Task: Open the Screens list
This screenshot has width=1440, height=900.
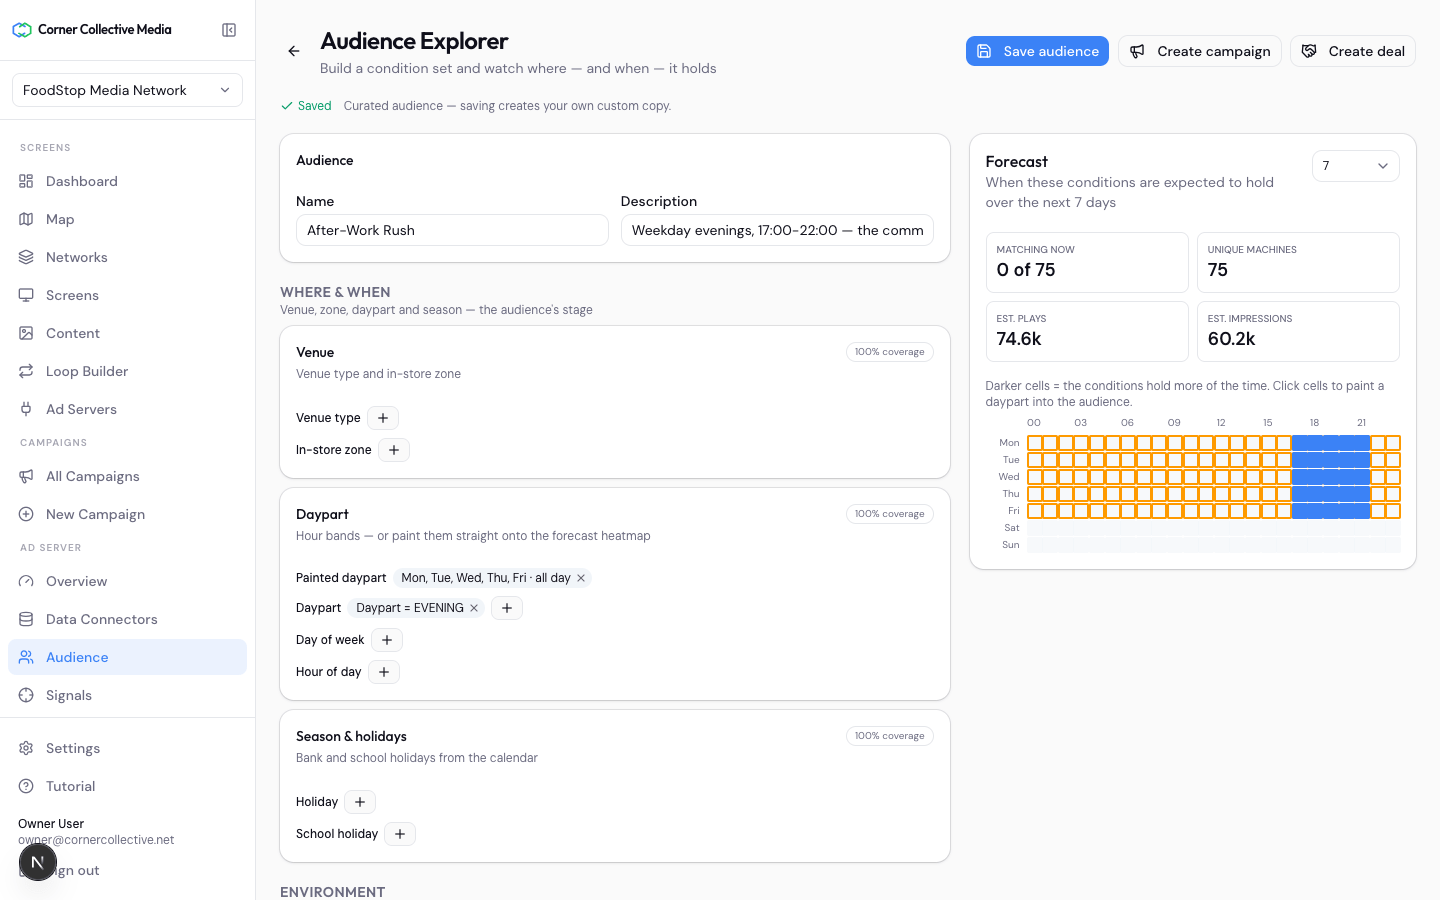Action: (x=127, y=295)
